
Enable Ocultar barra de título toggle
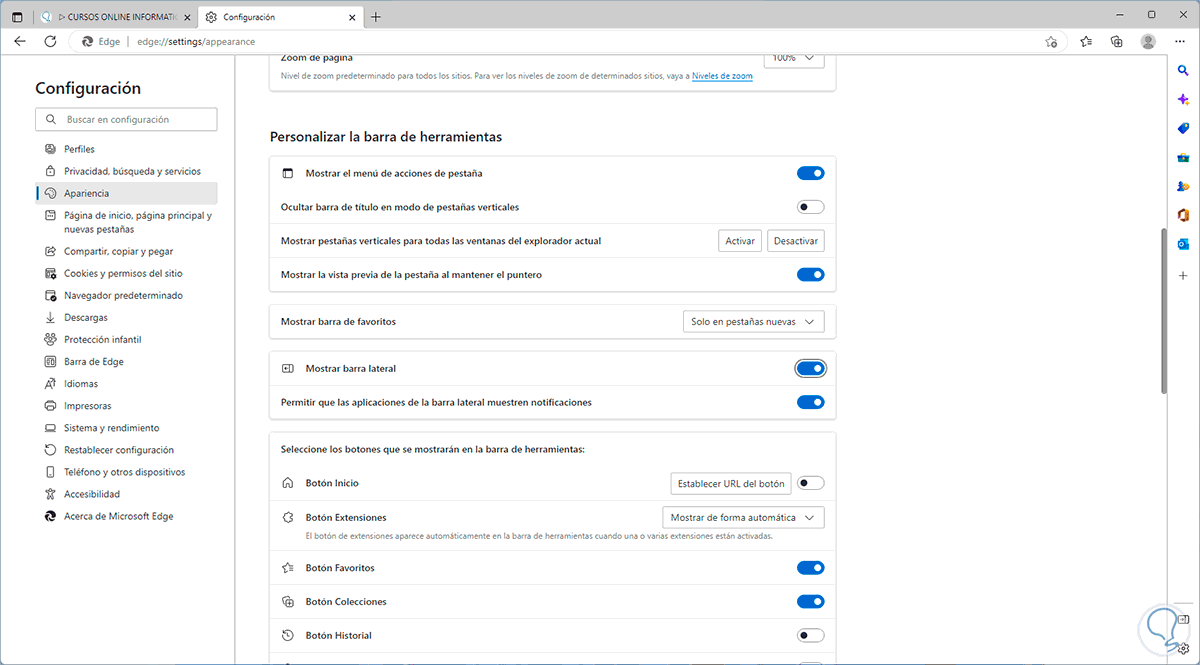coord(810,207)
